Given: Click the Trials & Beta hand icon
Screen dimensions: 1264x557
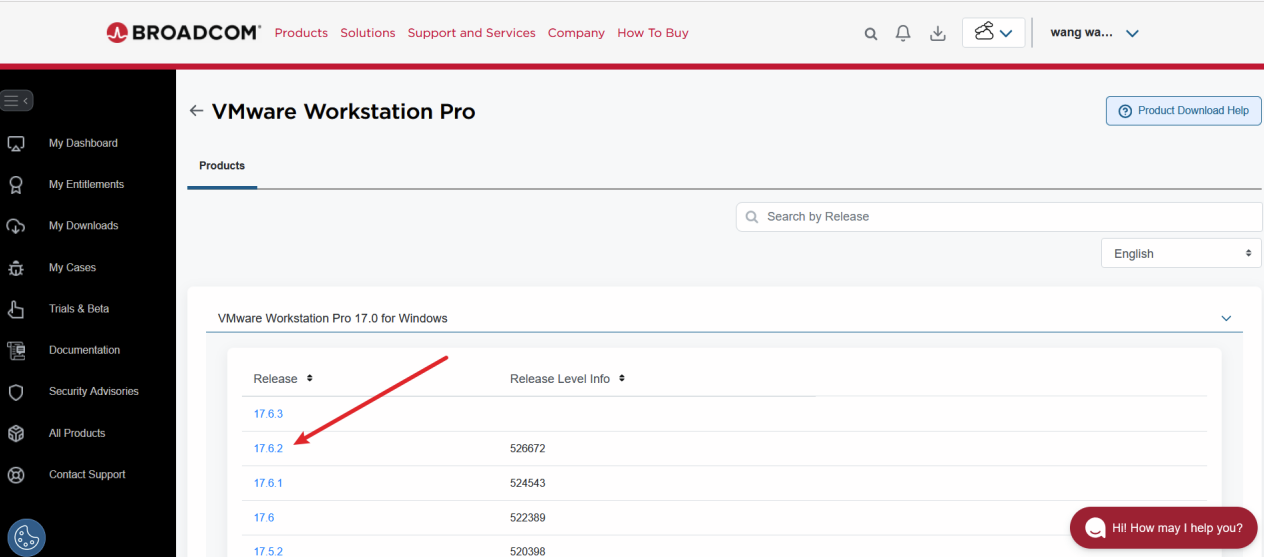Looking at the screenshot, I should point(16,309).
